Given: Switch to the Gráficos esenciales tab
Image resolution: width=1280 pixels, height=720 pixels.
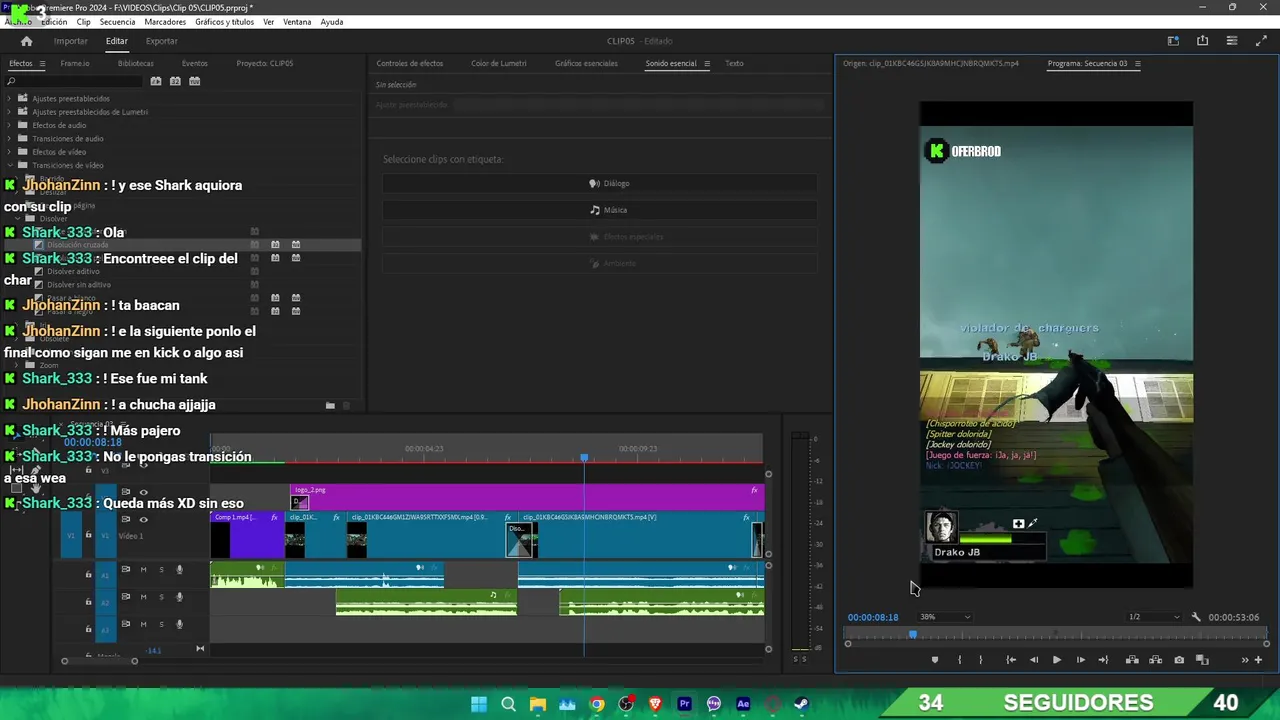Looking at the screenshot, I should coord(586,63).
